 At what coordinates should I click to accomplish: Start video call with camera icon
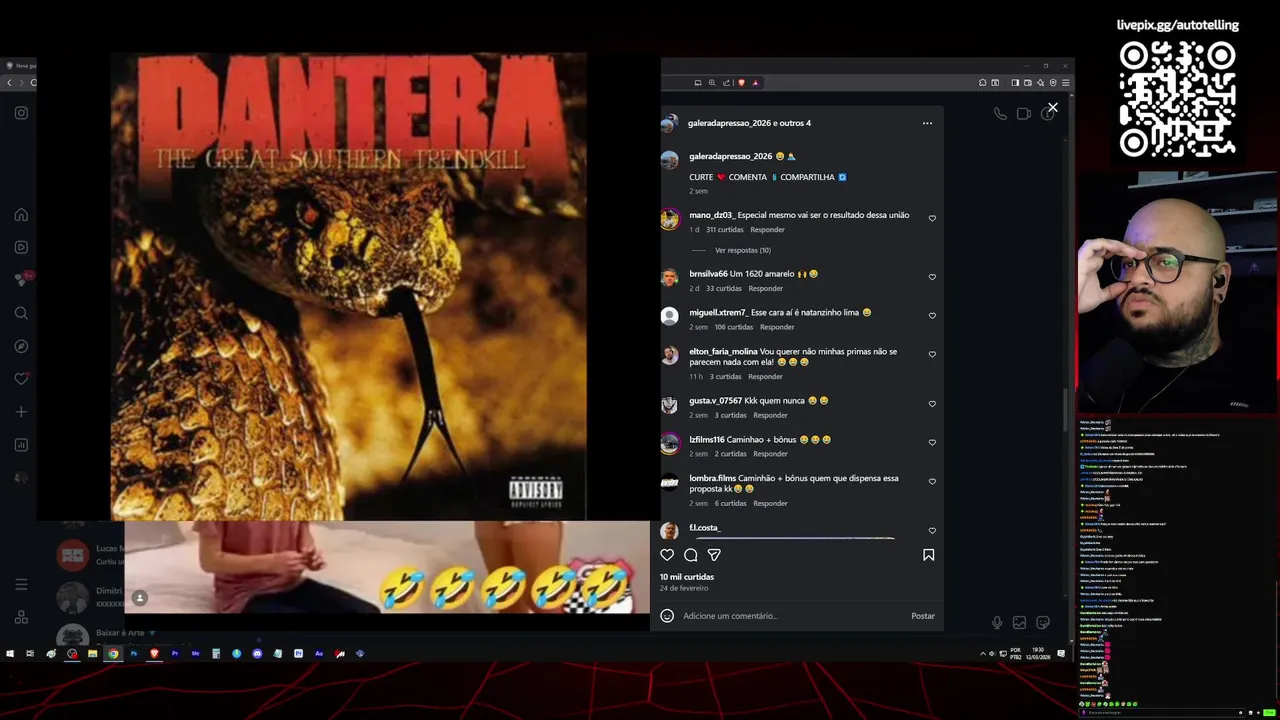[1024, 114]
